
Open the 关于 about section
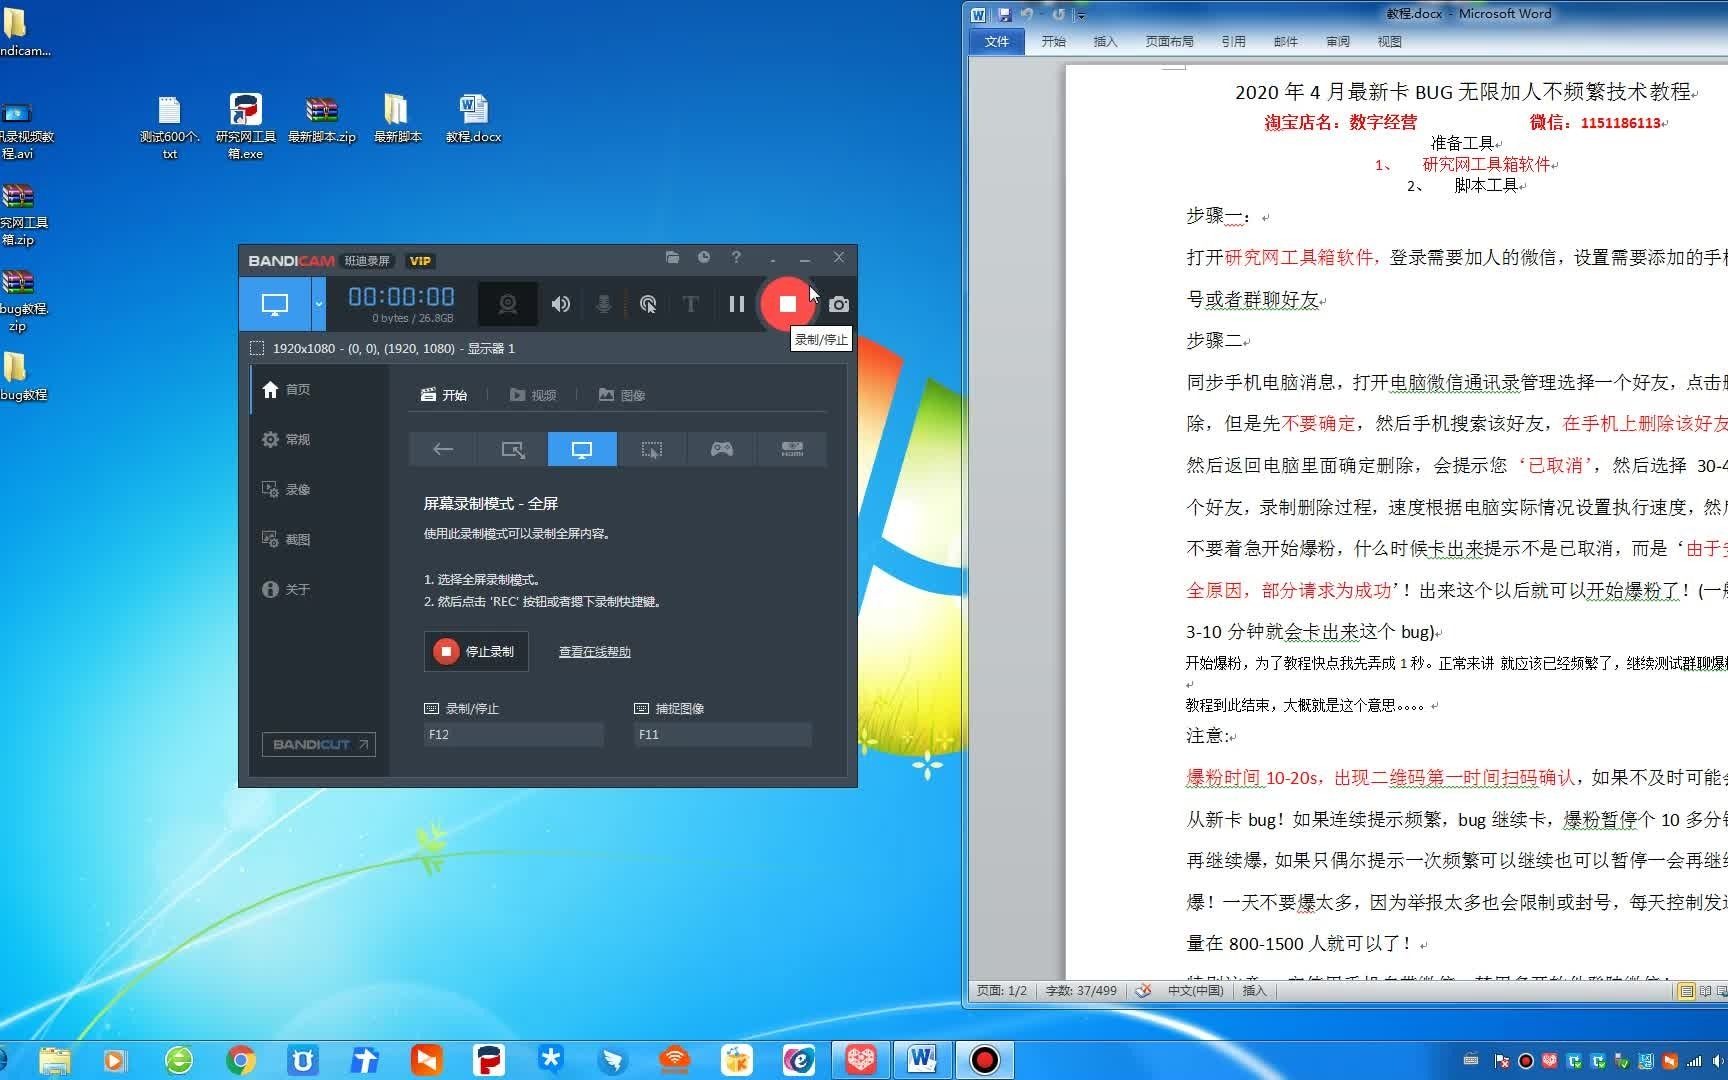(286, 589)
